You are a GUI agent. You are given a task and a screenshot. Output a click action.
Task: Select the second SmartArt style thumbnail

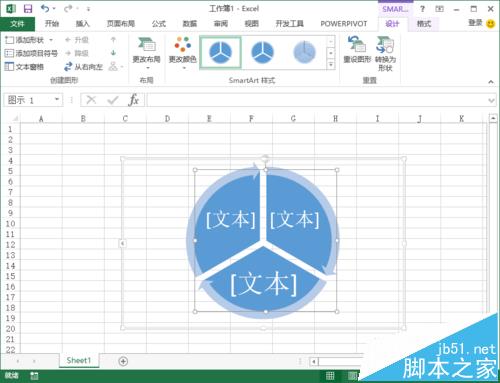pyautogui.click(x=262, y=53)
